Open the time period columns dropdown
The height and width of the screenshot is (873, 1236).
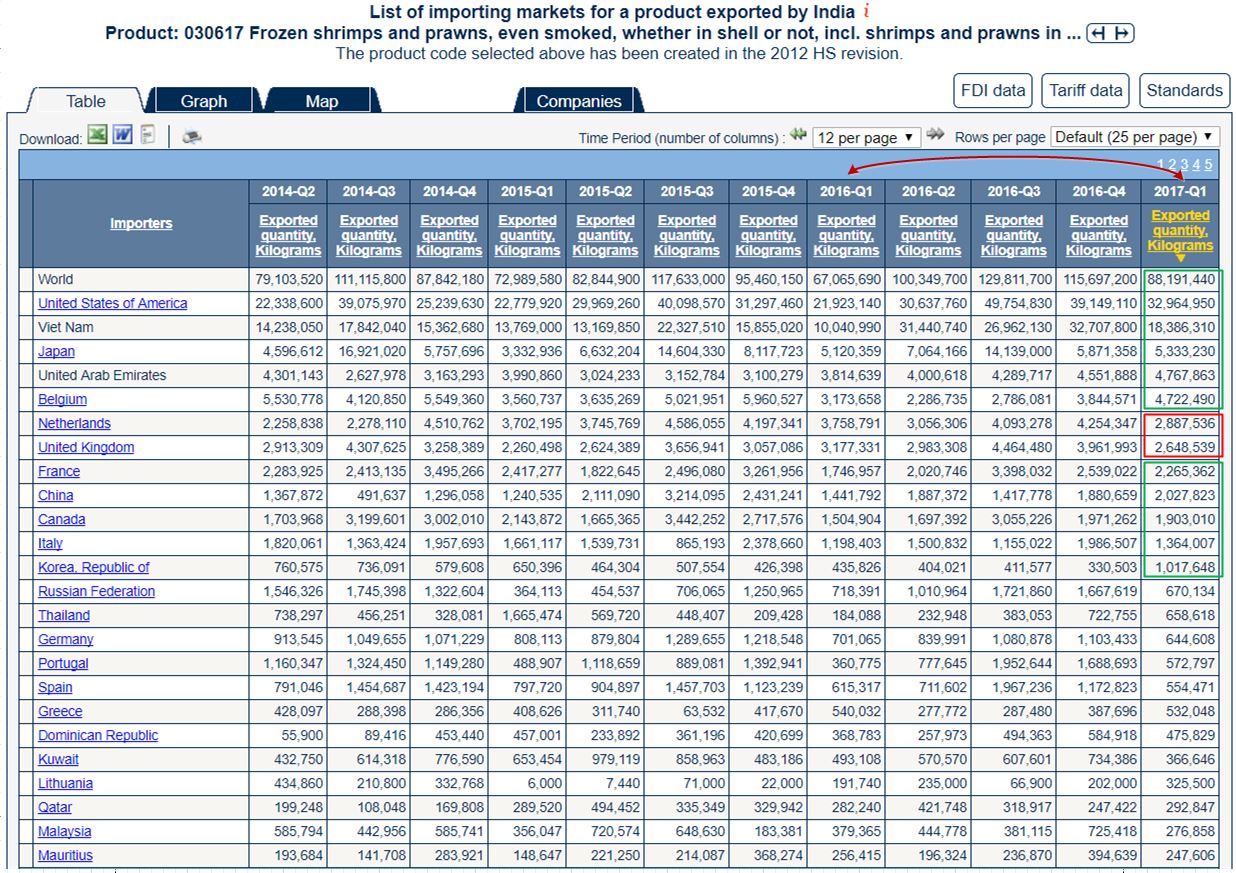[866, 137]
